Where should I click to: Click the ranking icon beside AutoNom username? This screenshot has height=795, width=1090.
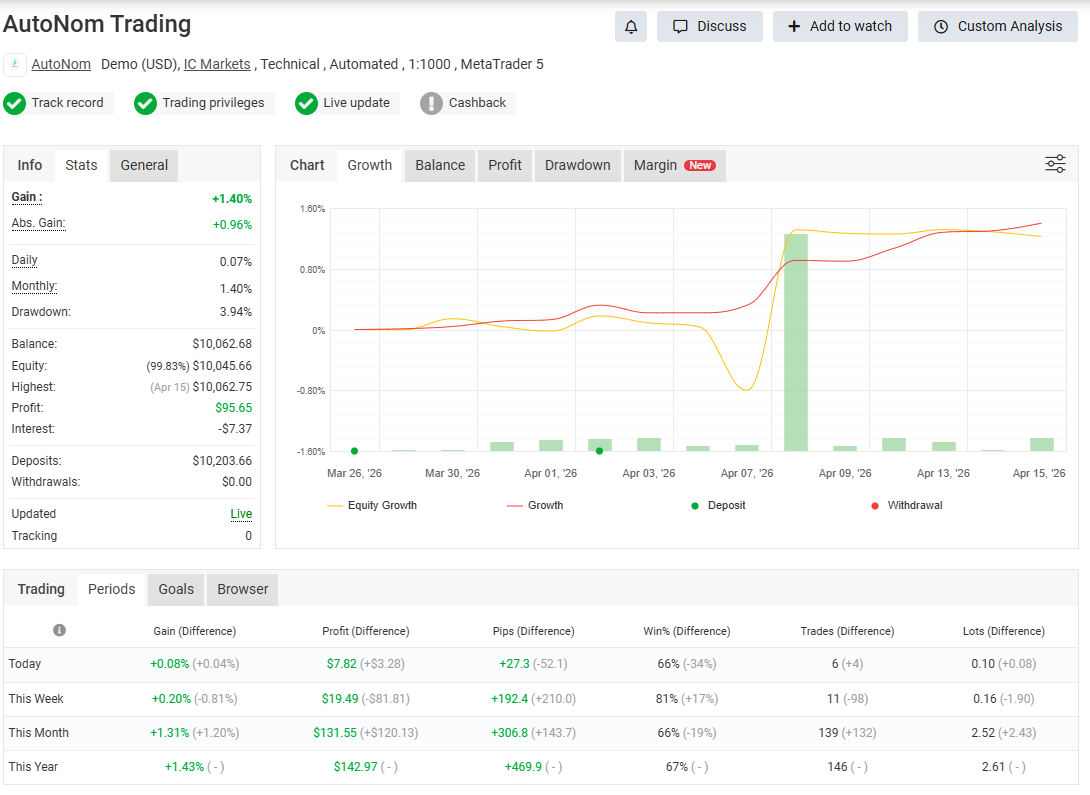point(14,64)
